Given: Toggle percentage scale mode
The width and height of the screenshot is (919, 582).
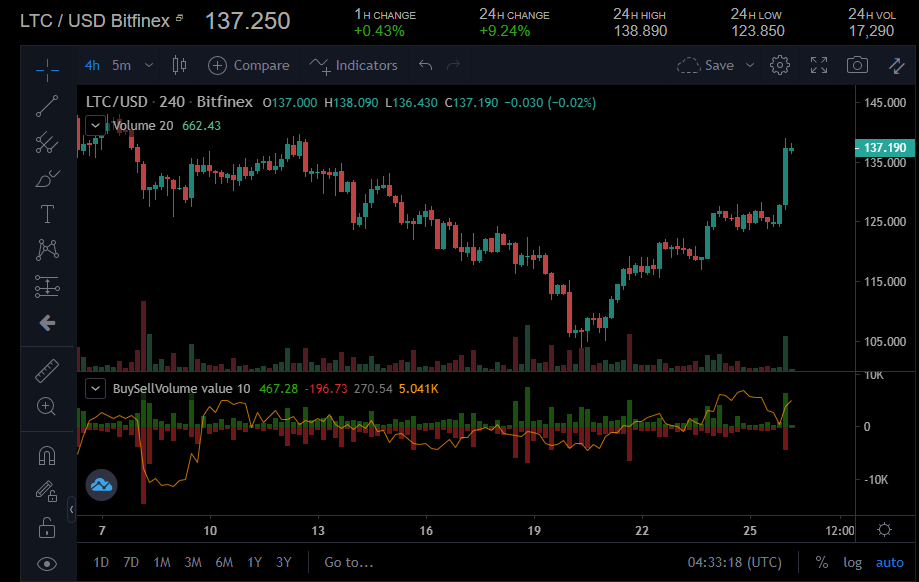Looking at the screenshot, I should click(822, 563).
